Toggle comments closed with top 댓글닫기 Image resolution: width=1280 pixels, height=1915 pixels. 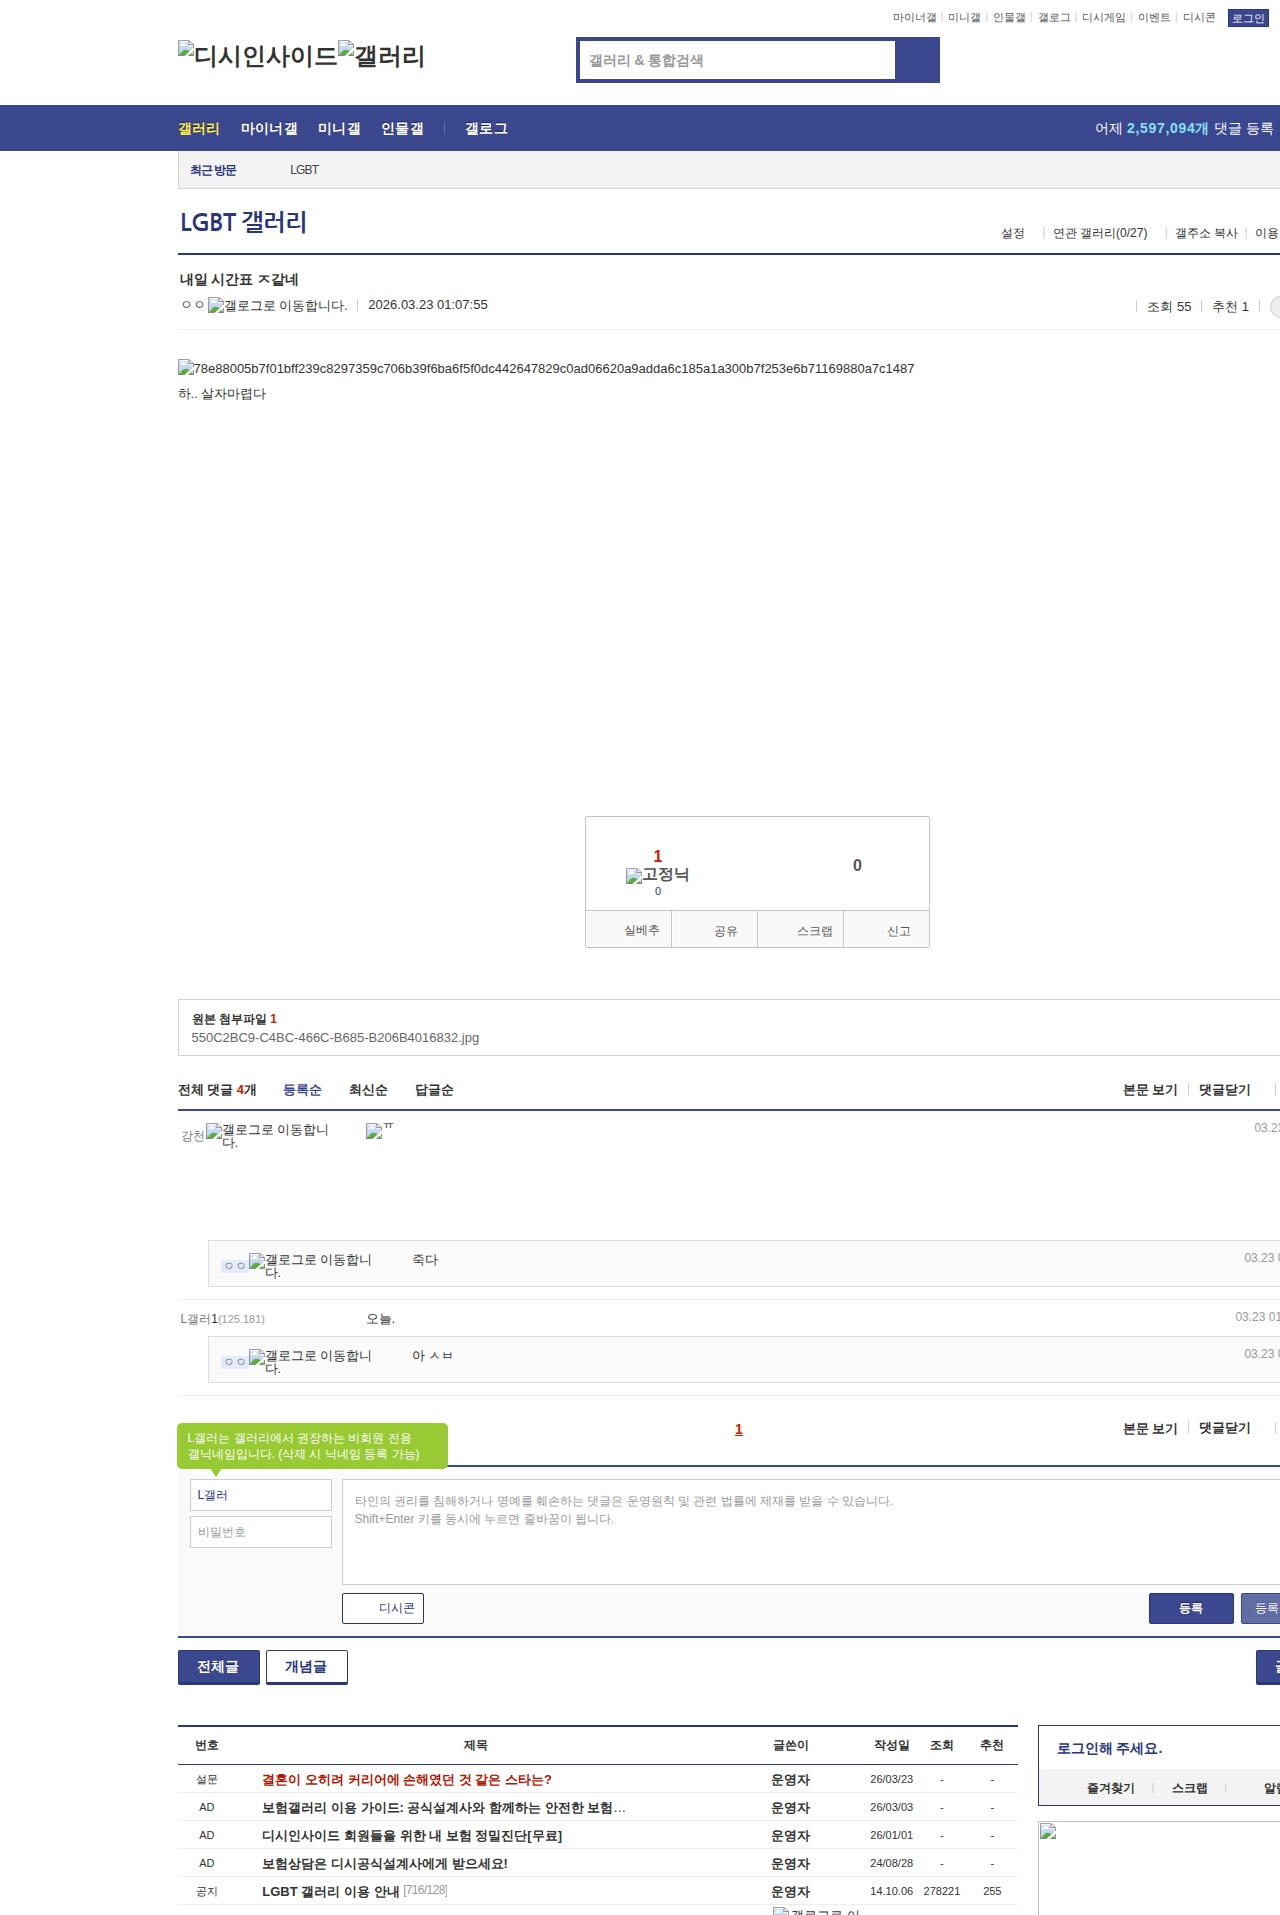coord(1224,1090)
